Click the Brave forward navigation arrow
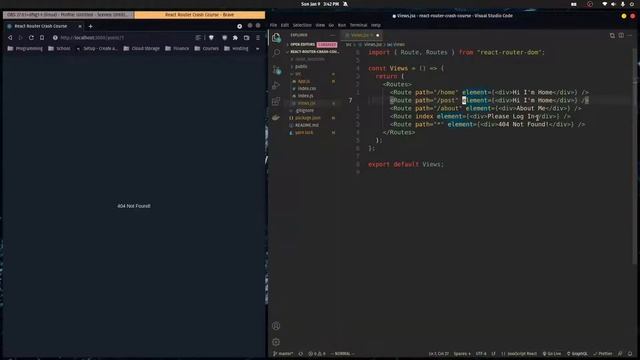 pyautogui.click(x=20, y=38)
